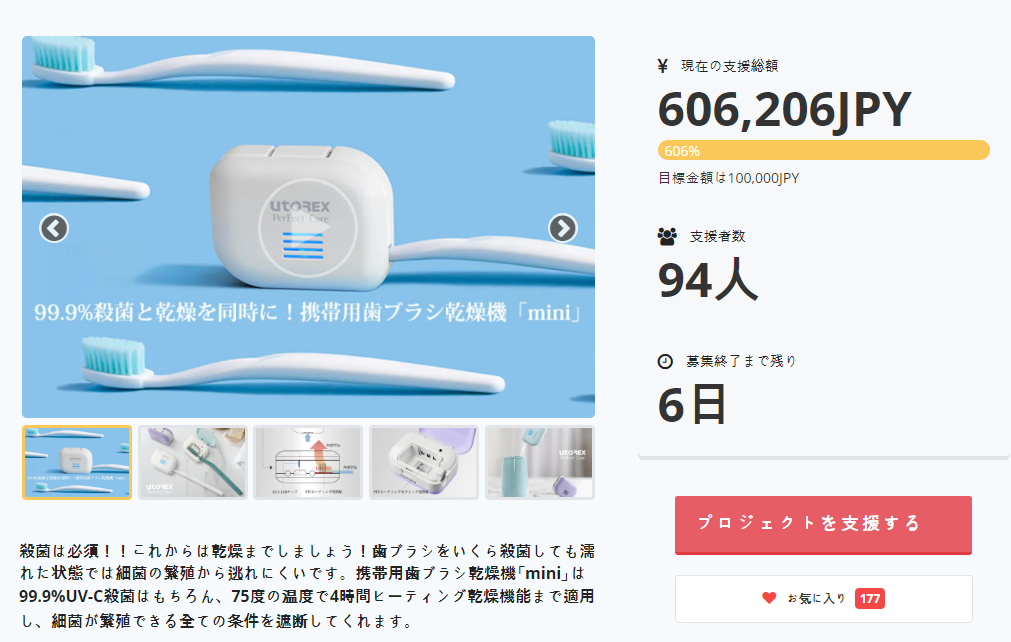
Task: Select the first thumbnail with blue background
Action: click(x=77, y=462)
